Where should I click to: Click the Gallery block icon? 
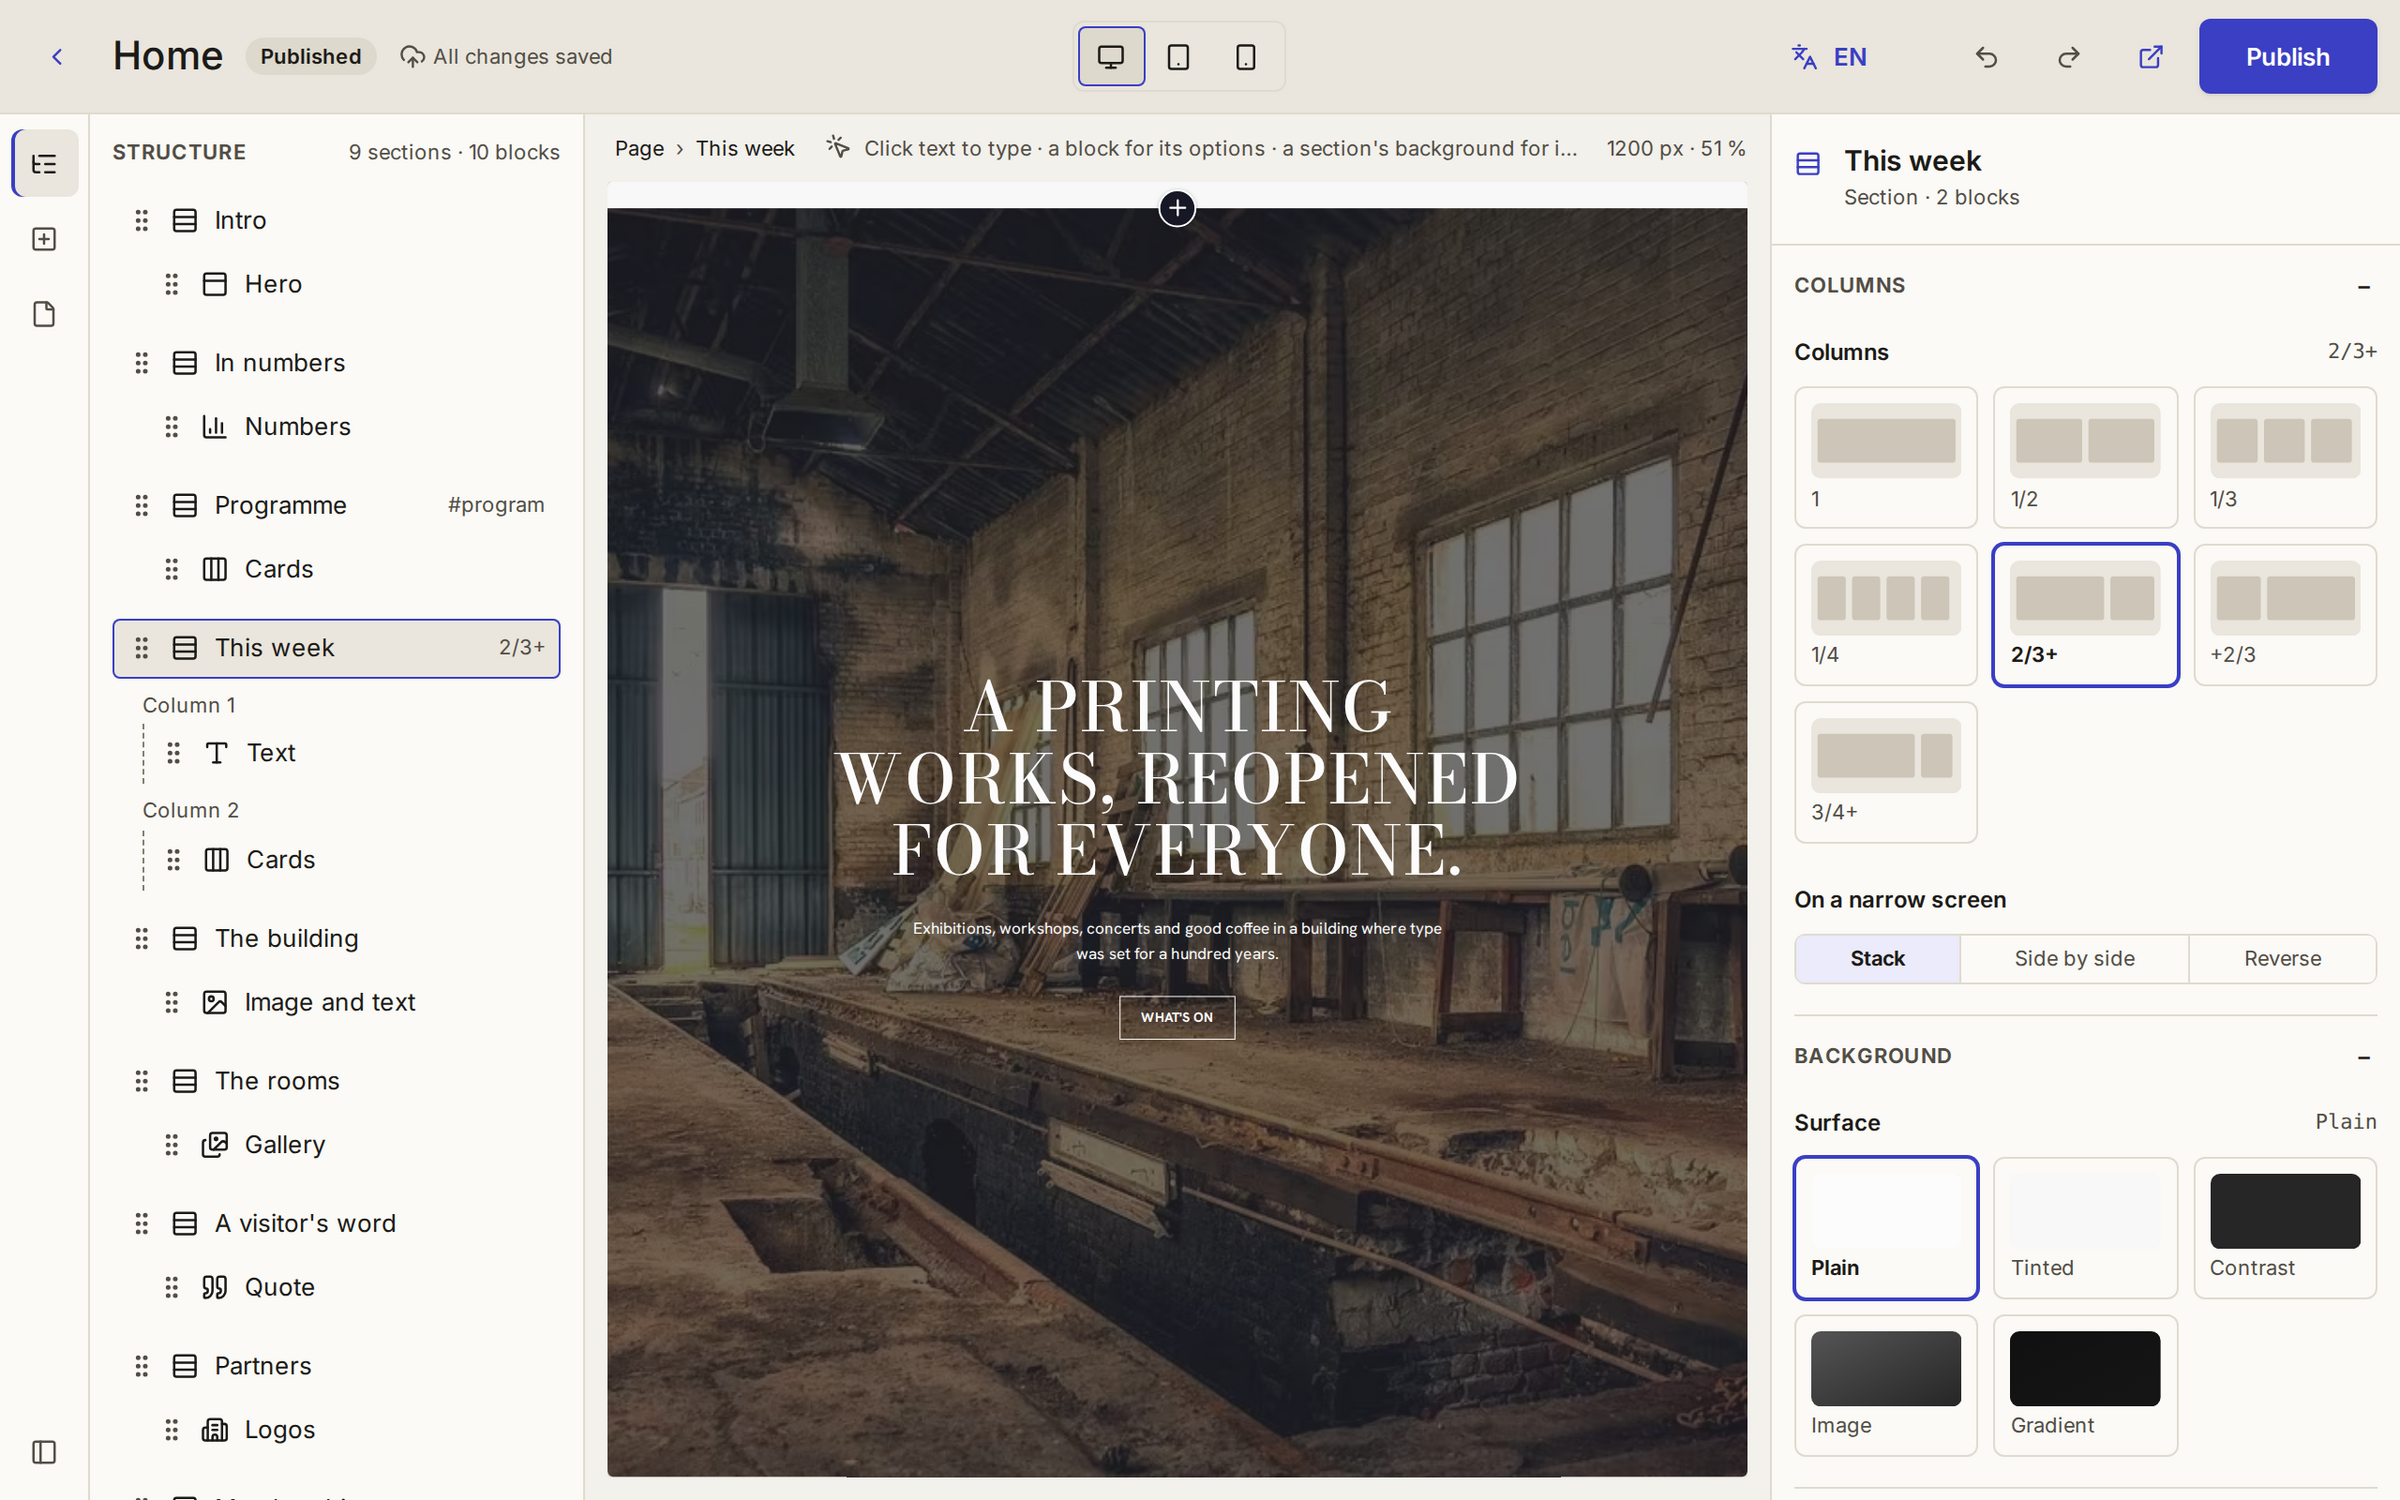click(215, 1145)
